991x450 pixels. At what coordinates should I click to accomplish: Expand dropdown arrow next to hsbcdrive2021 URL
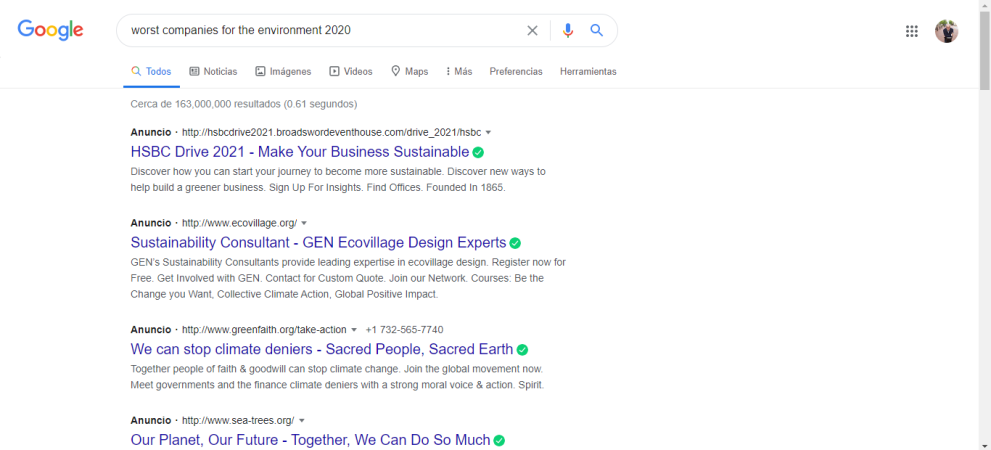coord(488,133)
